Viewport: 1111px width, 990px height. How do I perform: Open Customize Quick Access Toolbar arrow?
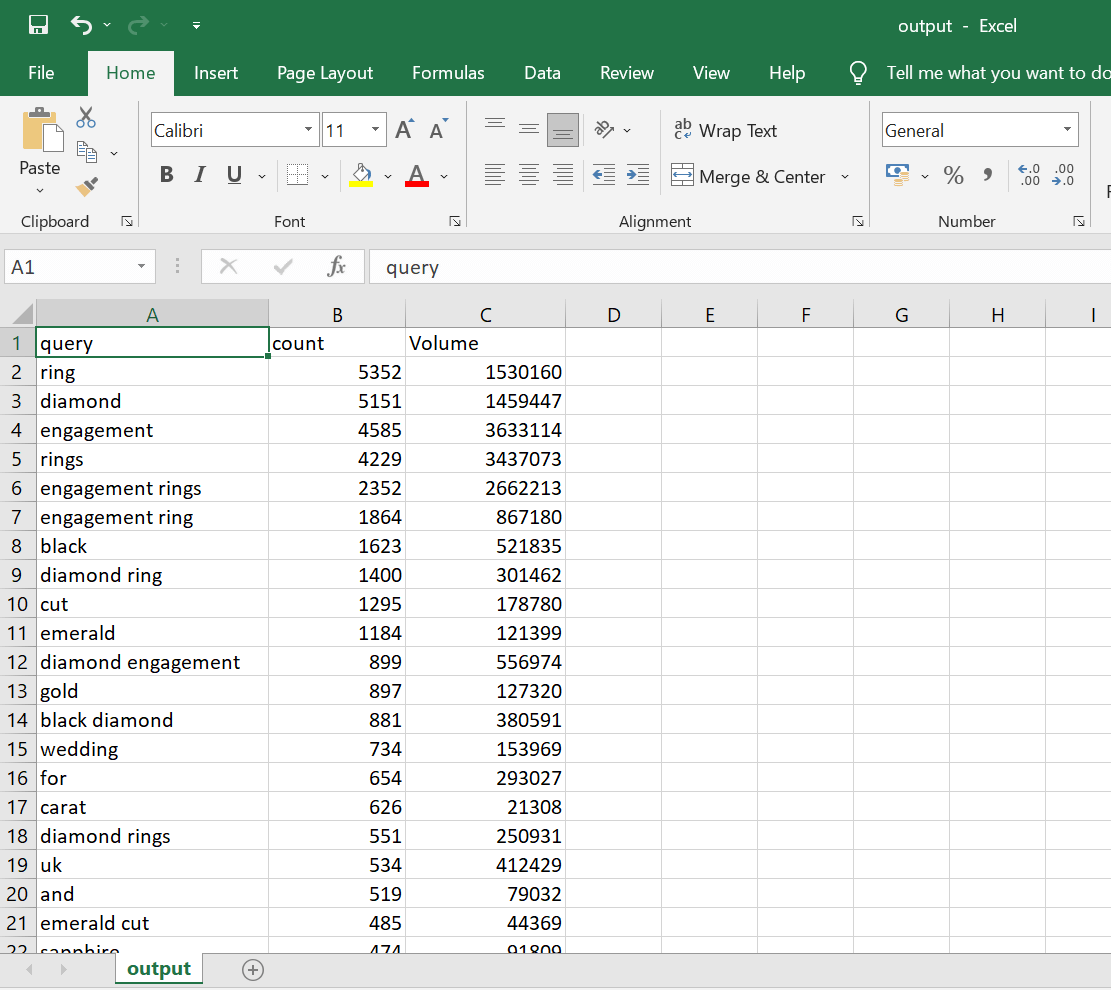pyautogui.click(x=196, y=26)
